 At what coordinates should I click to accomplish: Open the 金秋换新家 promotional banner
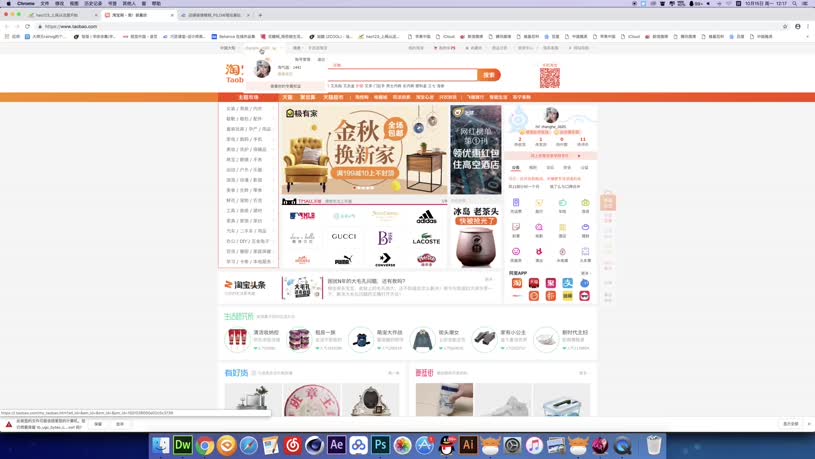click(x=364, y=150)
